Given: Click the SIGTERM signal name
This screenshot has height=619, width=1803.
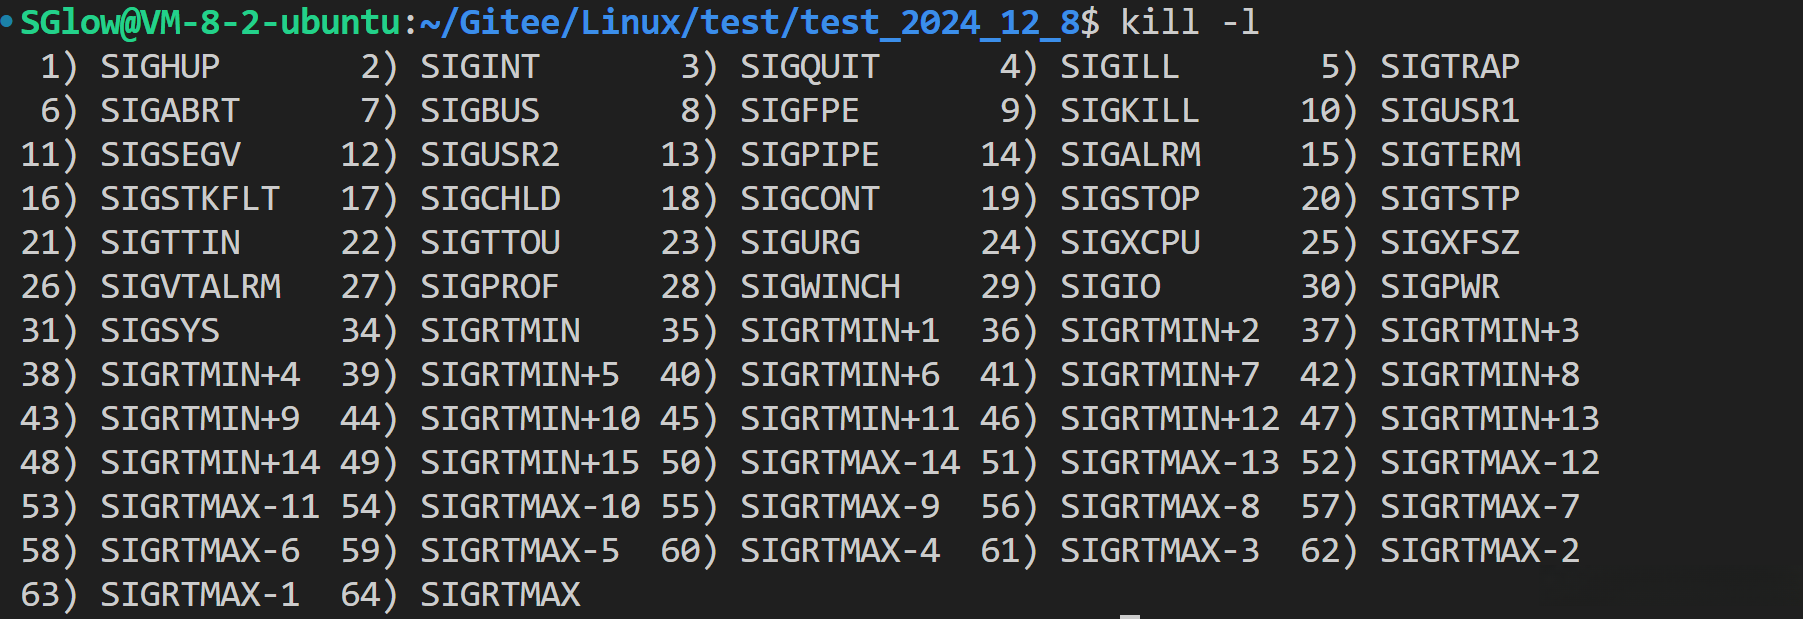Looking at the screenshot, I should pyautogui.click(x=1450, y=155).
